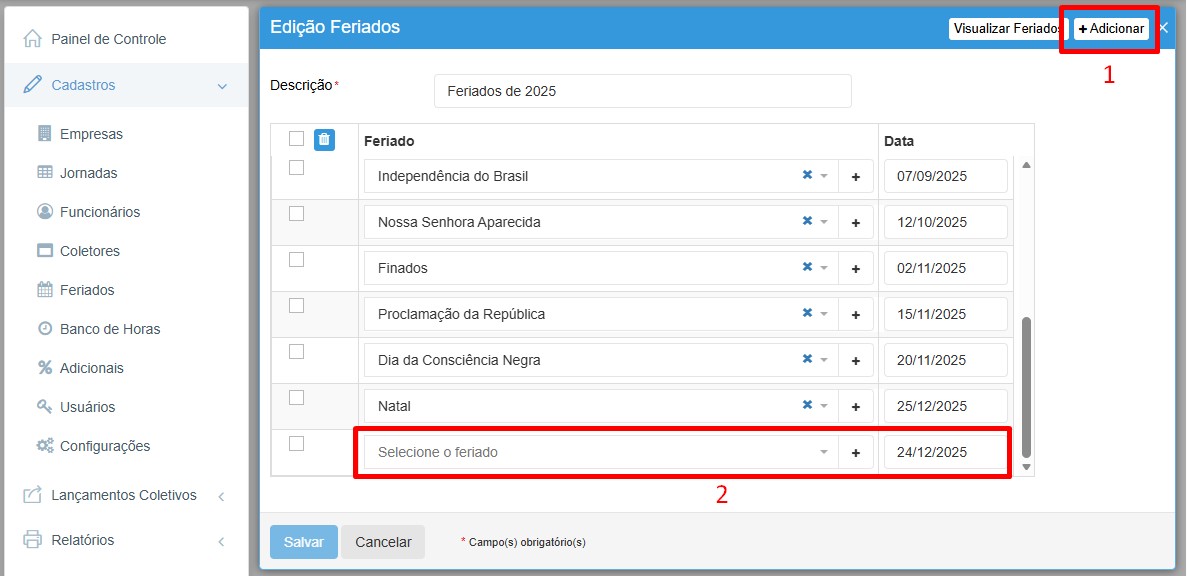Toggle the select-all checkbox in header
The image size is (1187, 576).
point(296,139)
